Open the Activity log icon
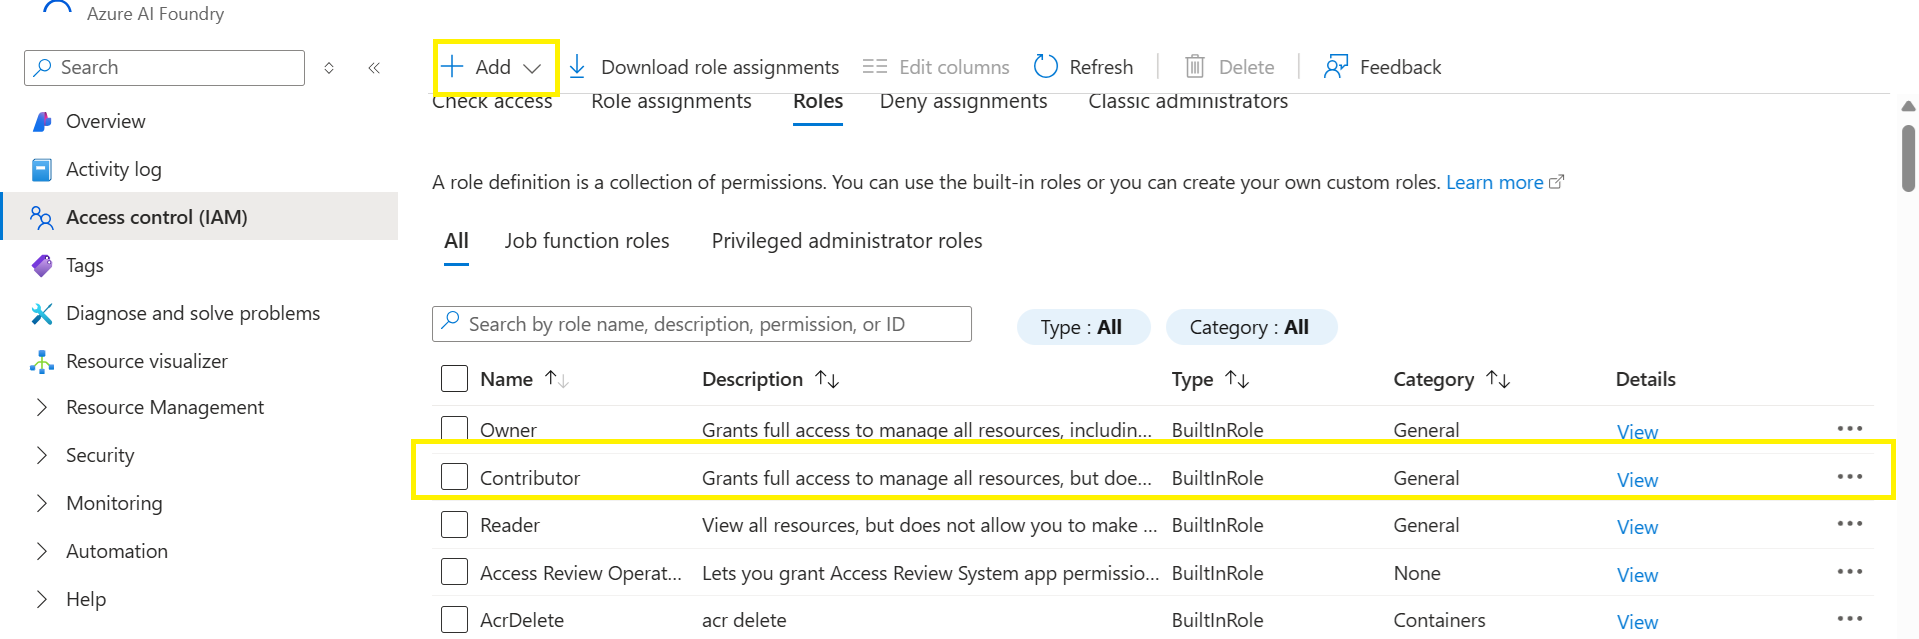The image size is (1919, 639). pyautogui.click(x=42, y=170)
